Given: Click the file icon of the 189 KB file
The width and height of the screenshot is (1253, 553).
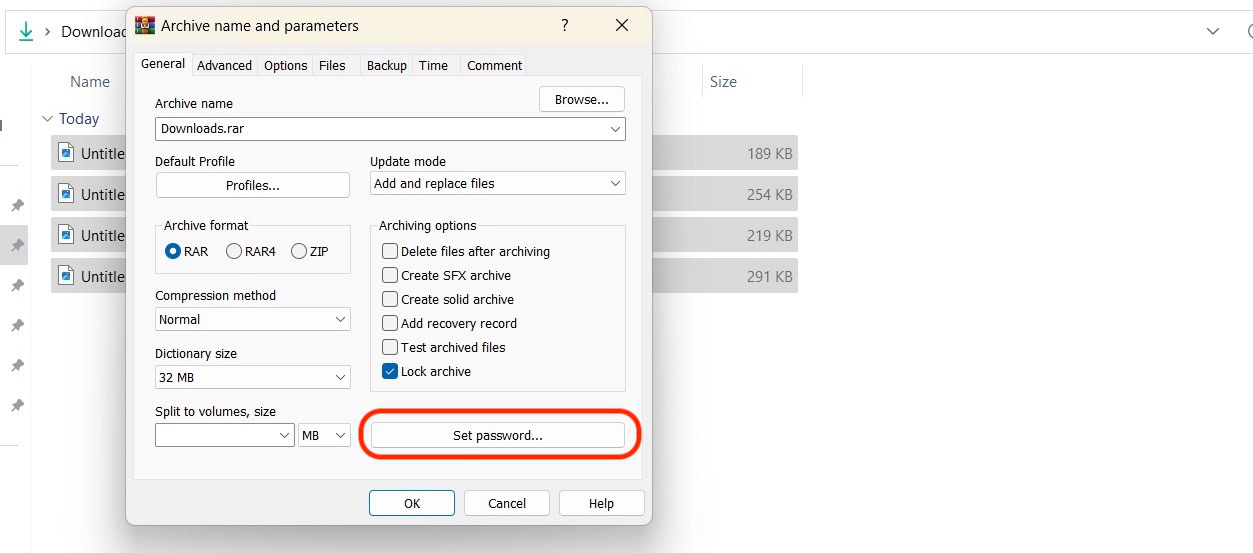Looking at the screenshot, I should [66, 153].
